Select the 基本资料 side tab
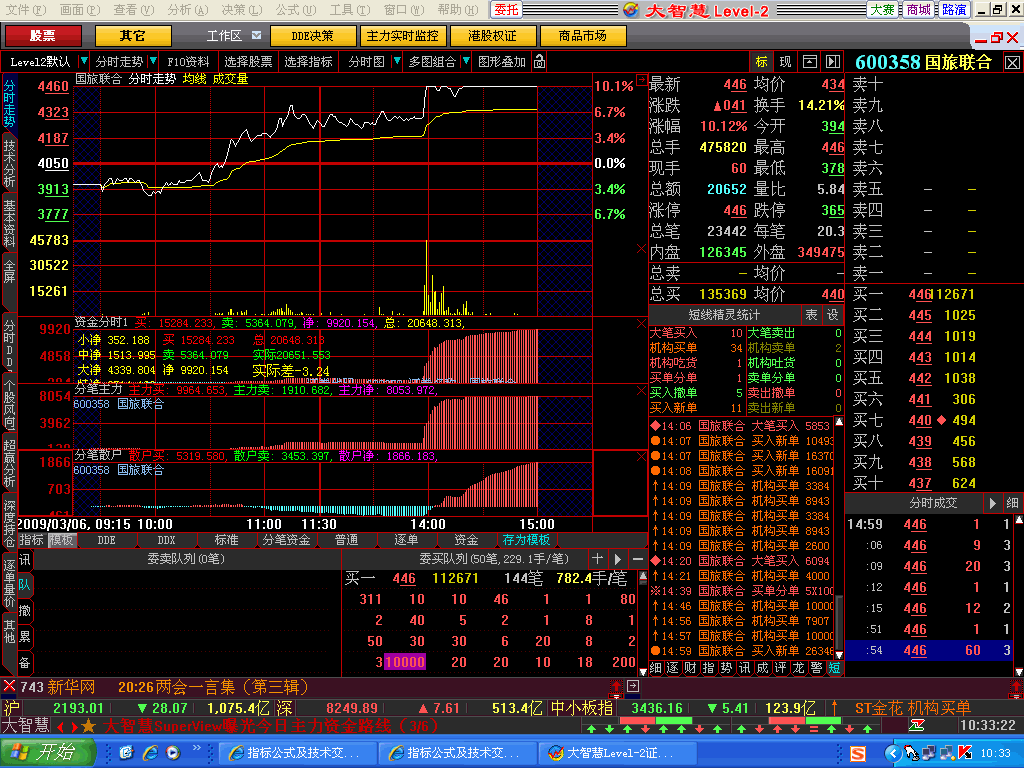The width and height of the screenshot is (1024, 768). coord(9,223)
